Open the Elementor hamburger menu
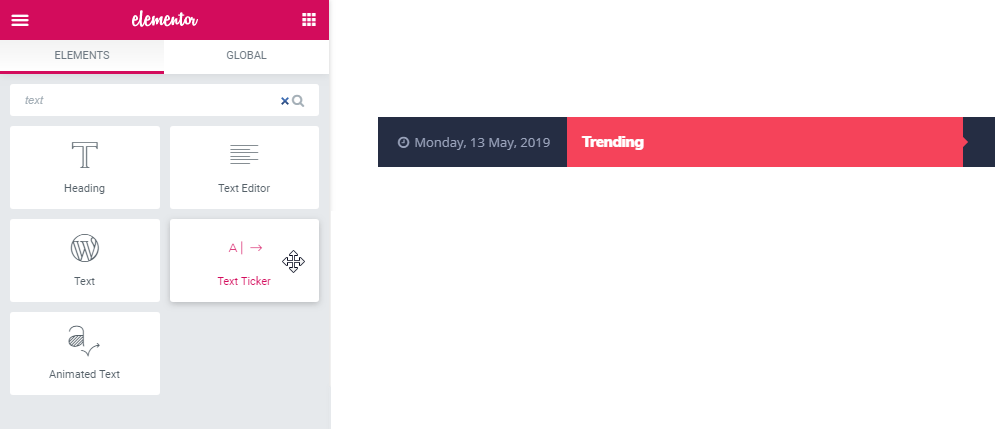998x429 pixels. (20, 20)
